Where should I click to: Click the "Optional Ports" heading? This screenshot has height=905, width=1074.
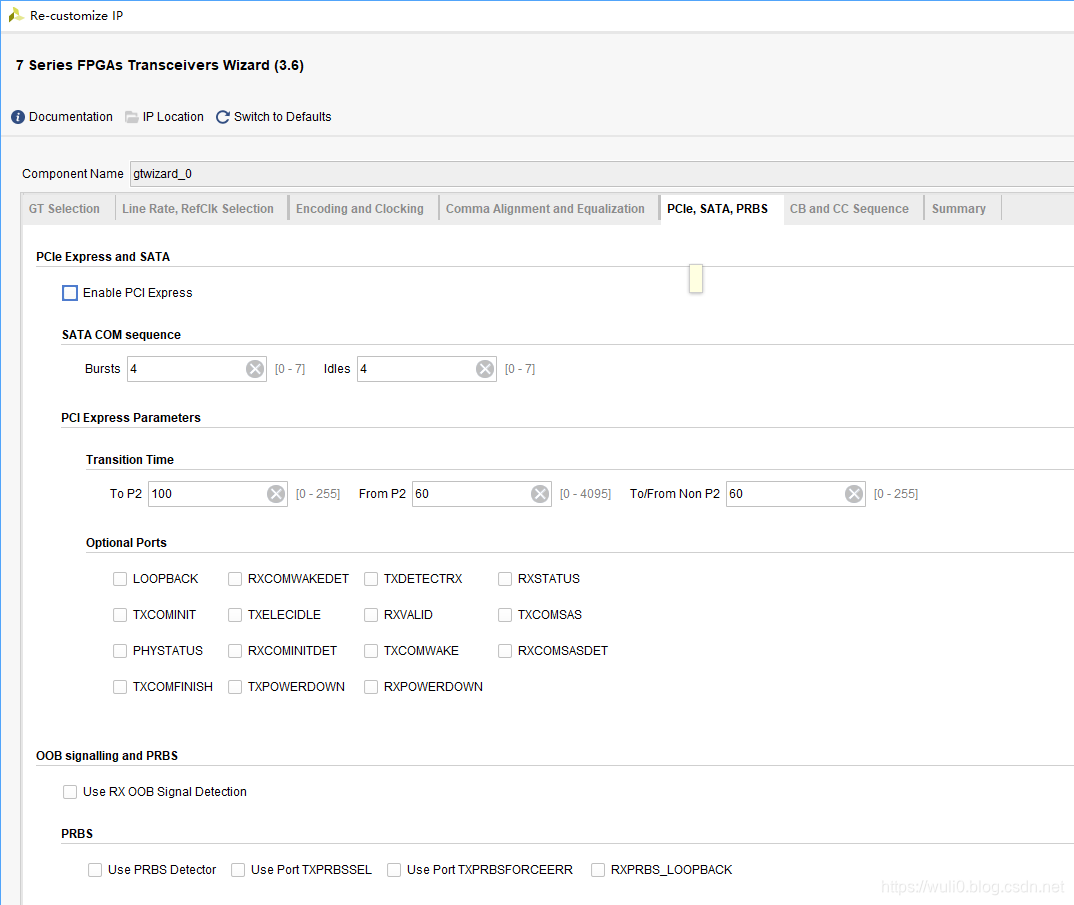(x=126, y=543)
